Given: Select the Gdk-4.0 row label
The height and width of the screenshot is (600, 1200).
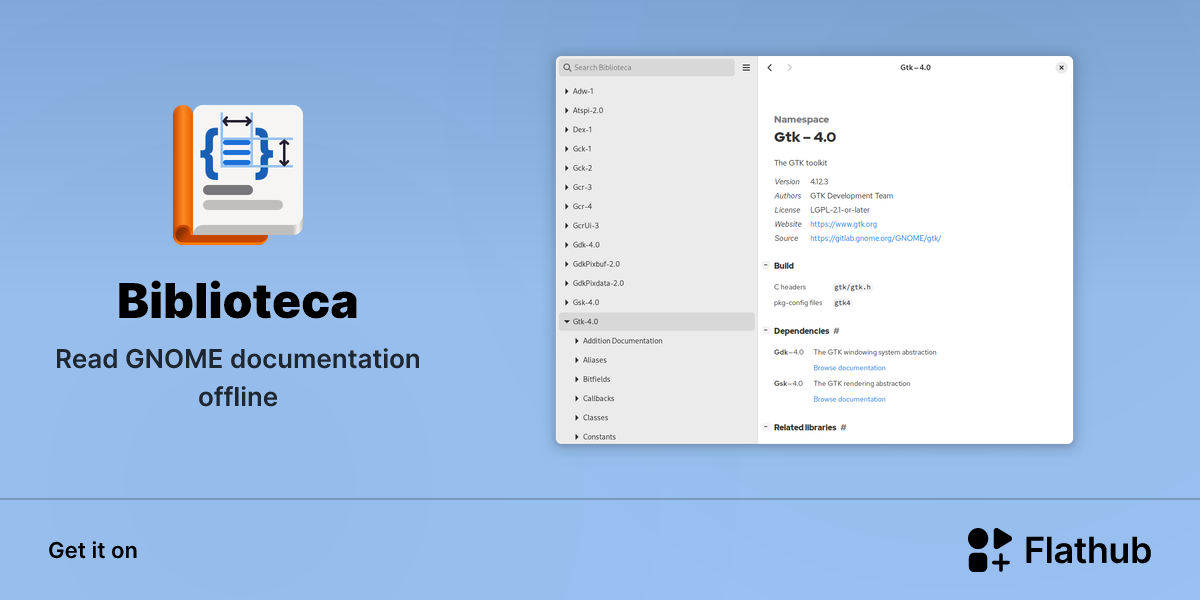Looking at the screenshot, I should (586, 245).
